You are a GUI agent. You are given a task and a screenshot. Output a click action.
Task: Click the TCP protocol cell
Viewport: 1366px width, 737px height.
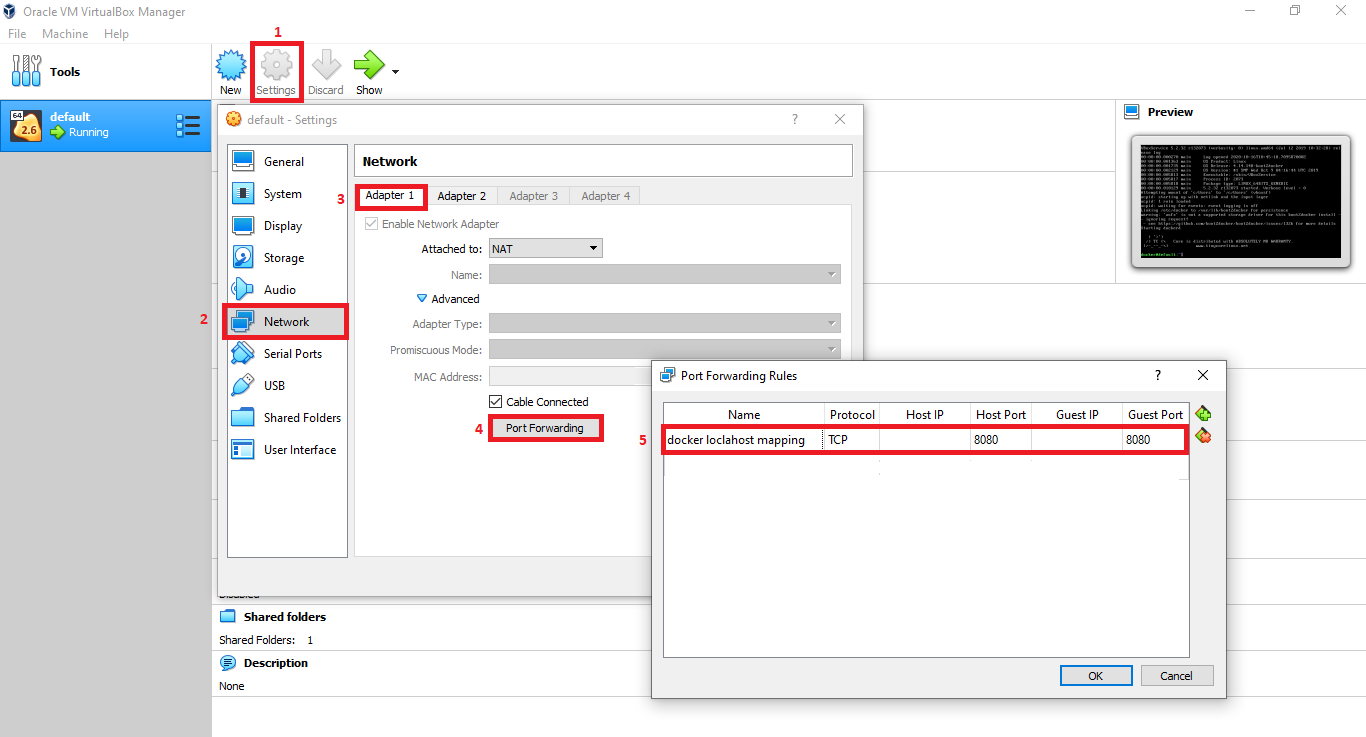[x=852, y=440]
